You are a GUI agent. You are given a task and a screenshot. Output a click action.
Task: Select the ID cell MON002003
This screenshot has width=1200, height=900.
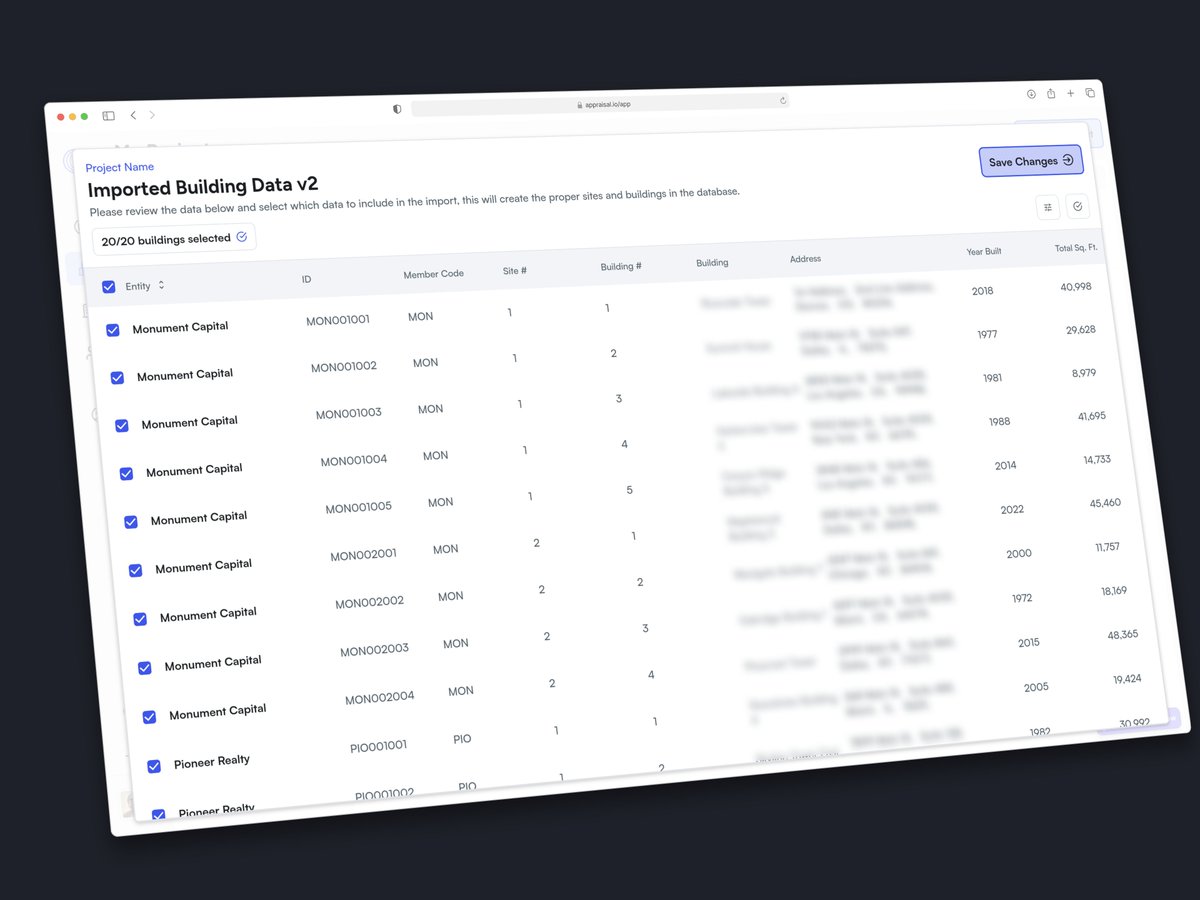[x=375, y=650]
